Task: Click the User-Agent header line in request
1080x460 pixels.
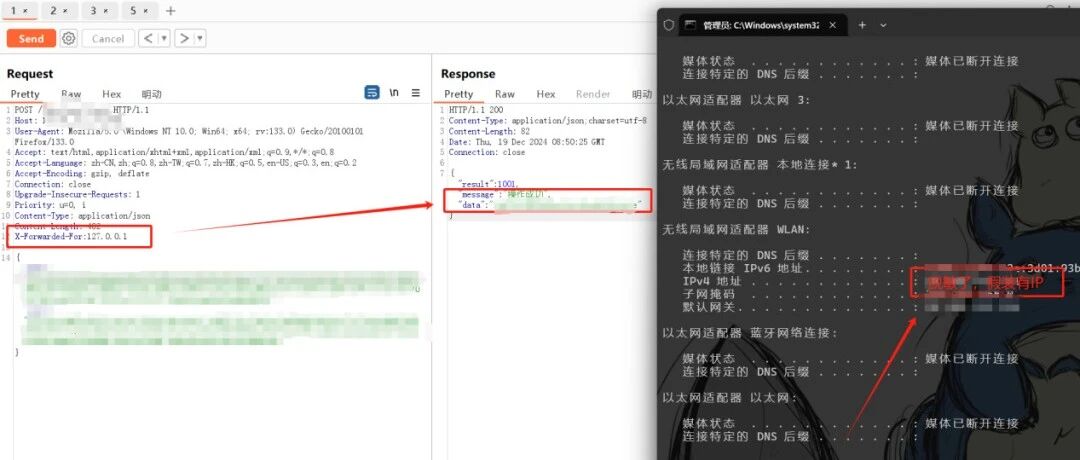Action: 189,131
